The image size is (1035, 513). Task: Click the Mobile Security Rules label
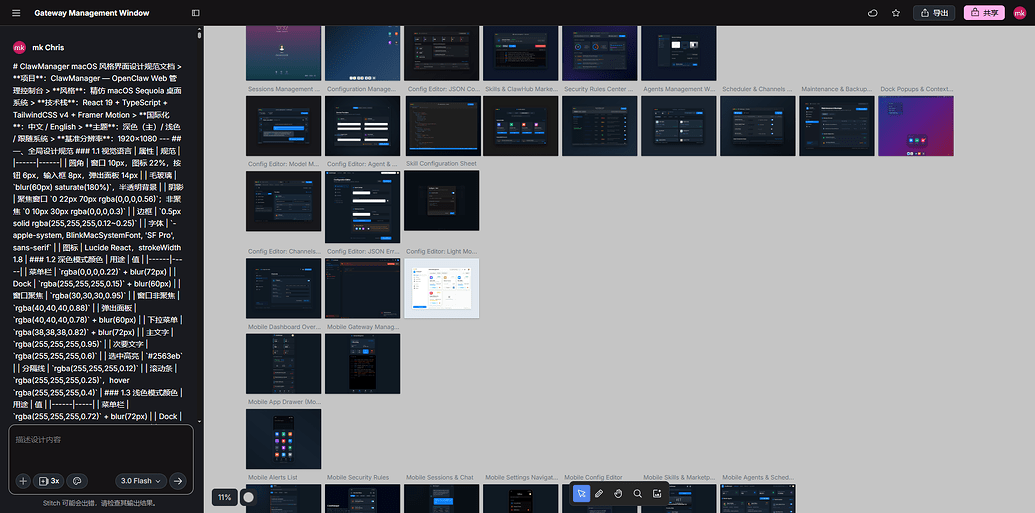pyautogui.click(x=358, y=477)
